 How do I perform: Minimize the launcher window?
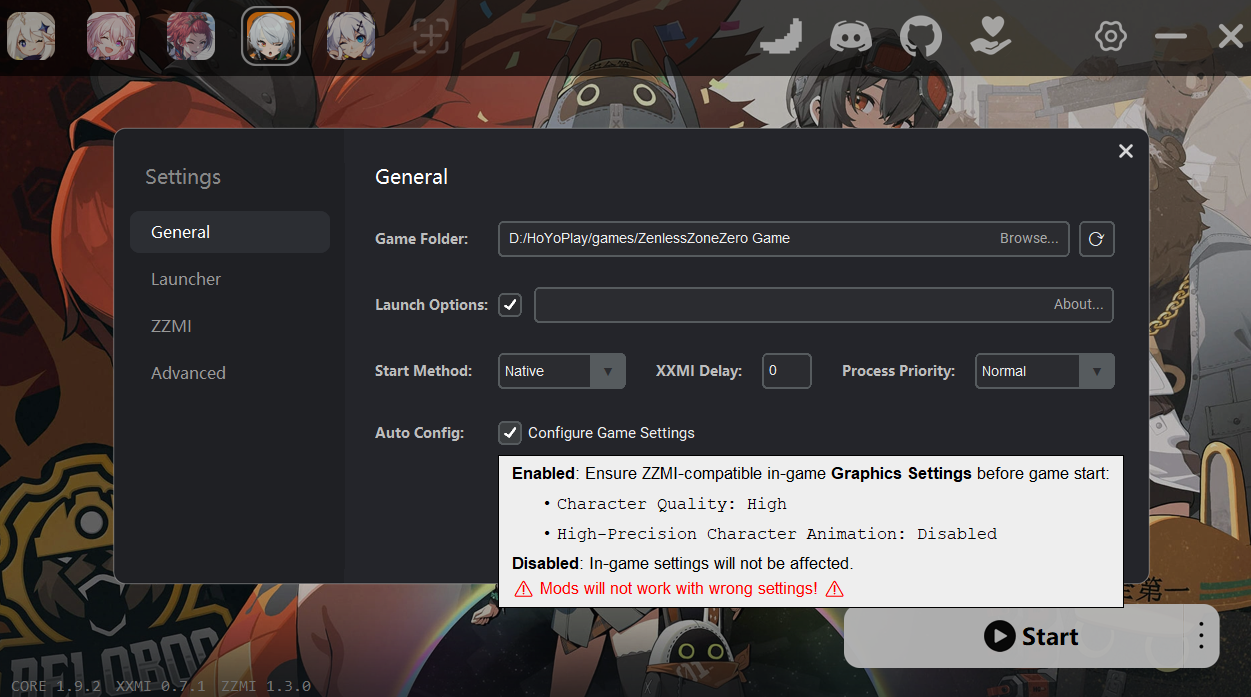pos(1171,37)
